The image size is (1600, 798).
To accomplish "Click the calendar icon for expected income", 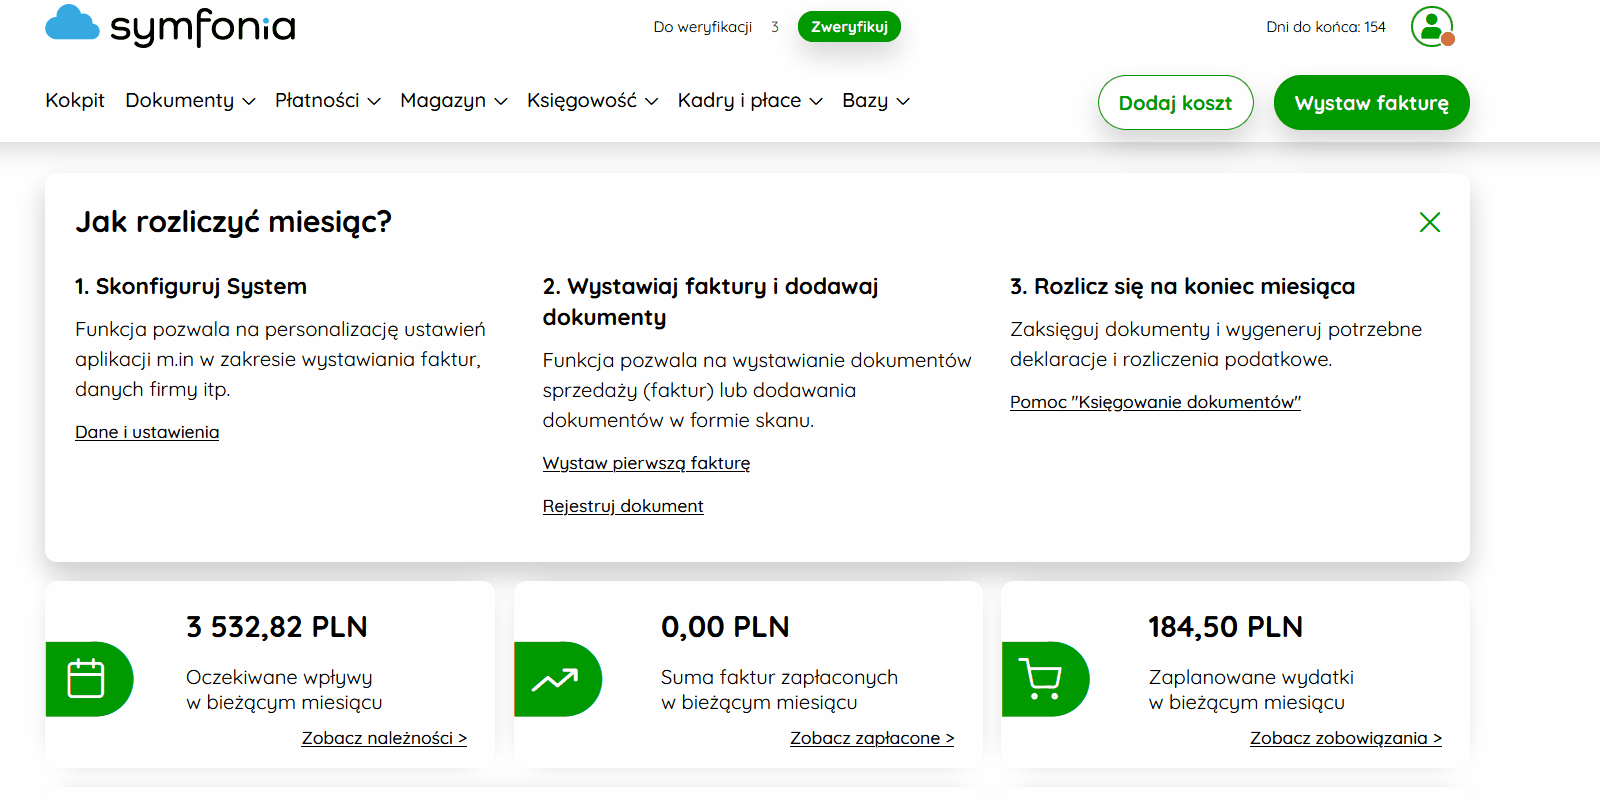I will click(x=86, y=679).
